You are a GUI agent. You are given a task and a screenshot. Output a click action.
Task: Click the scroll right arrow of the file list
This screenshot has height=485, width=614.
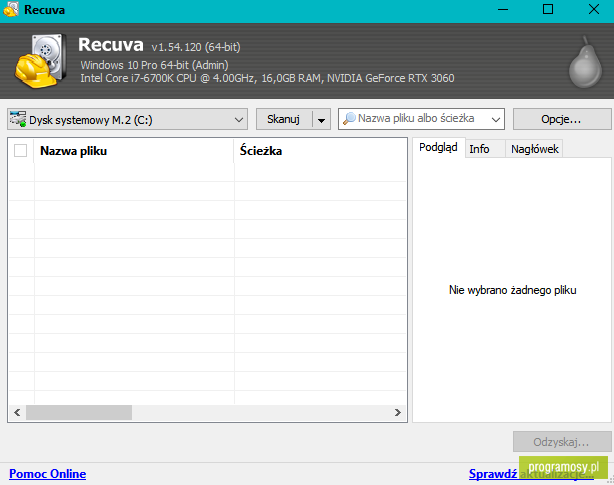[x=398, y=413]
